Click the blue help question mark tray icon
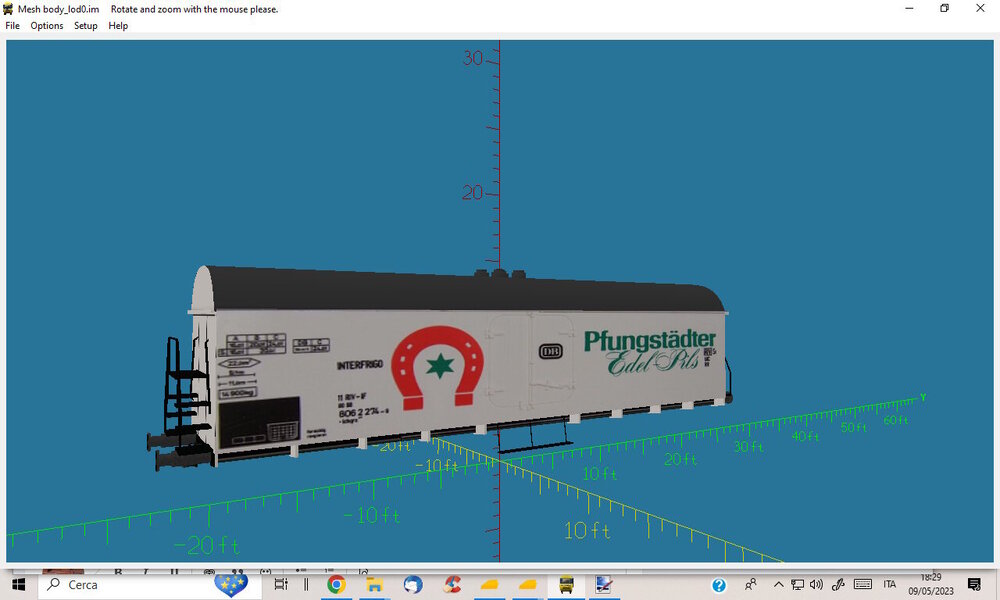 719,585
